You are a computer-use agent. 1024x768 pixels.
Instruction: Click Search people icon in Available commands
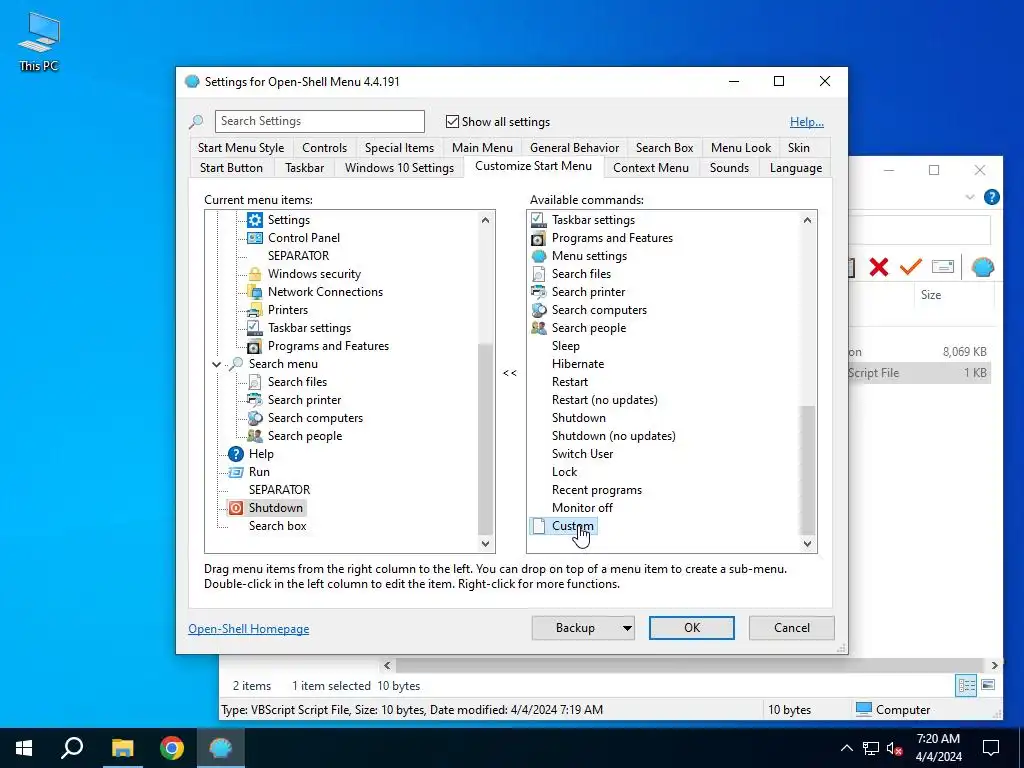pyautogui.click(x=538, y=328)
